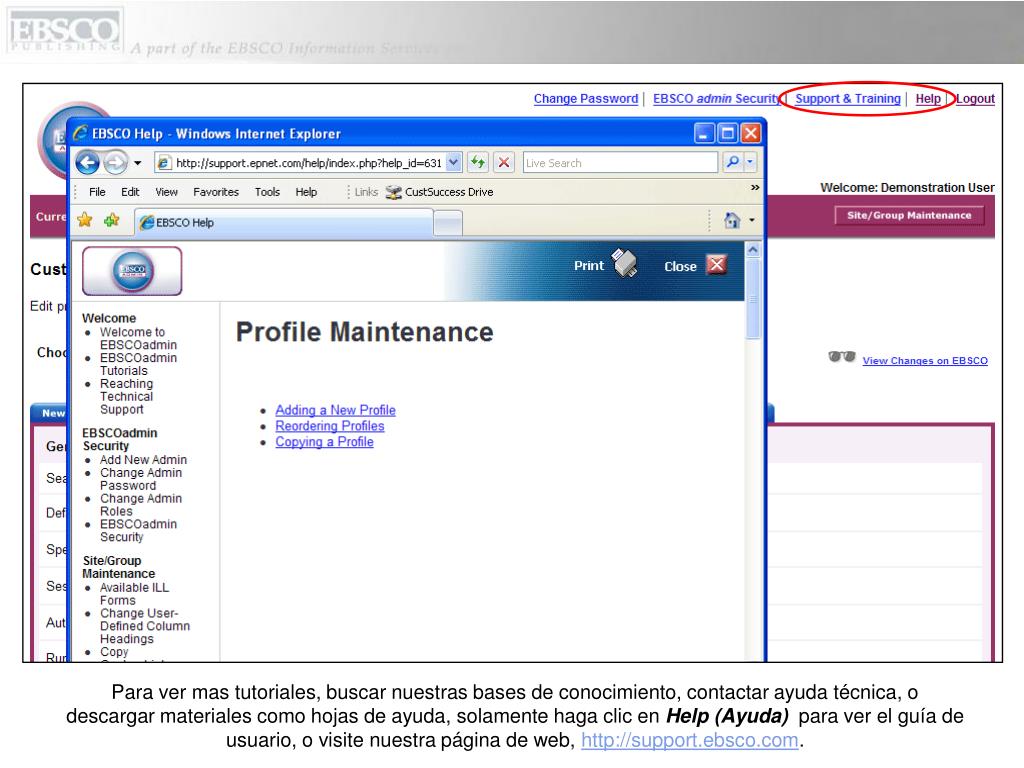The height and width of the screenshot is (768, 1024).
Task: Click the Welcome: Demonstration User text
Action: tap(907, 187)
